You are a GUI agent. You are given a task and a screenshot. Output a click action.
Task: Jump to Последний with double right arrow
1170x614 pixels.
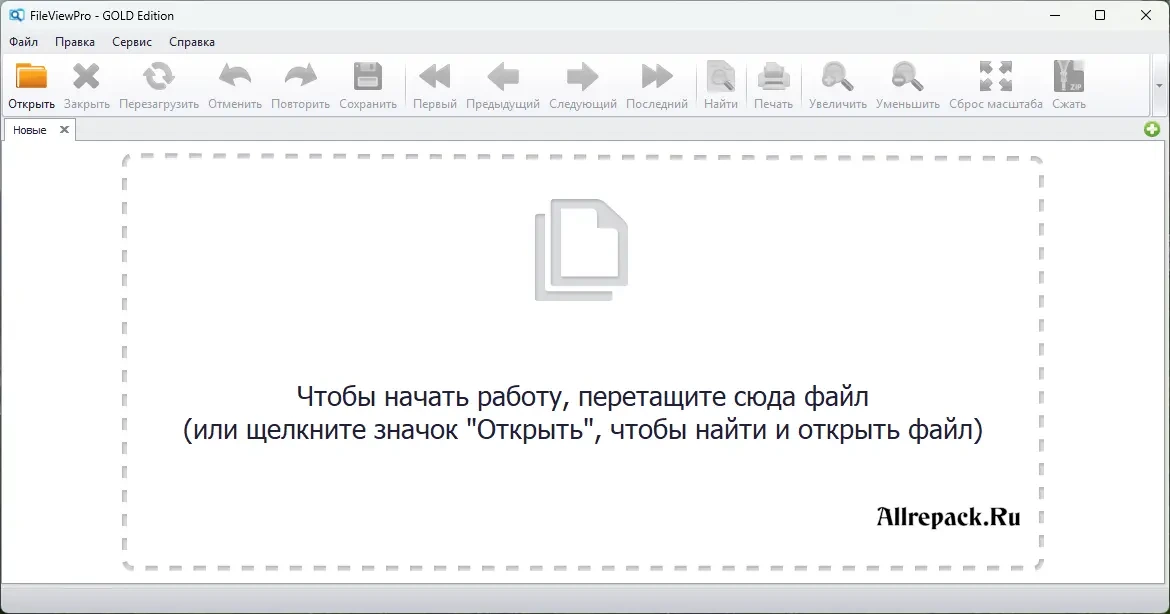657,76
